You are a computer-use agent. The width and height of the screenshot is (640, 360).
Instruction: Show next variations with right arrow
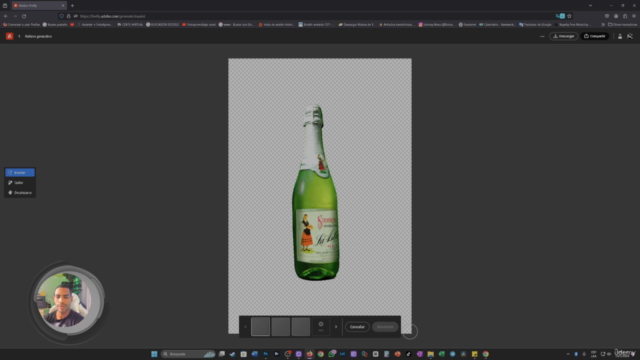point(336,327)
